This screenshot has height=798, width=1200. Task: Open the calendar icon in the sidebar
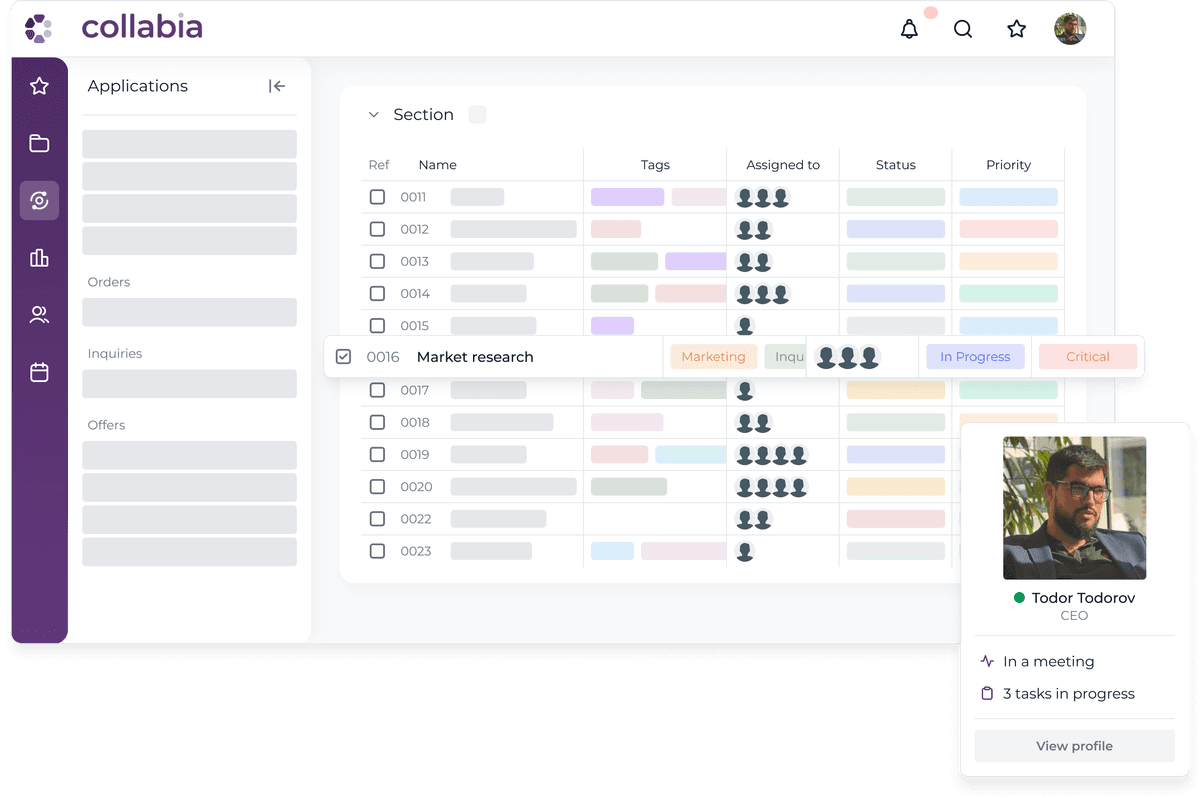click(x=39, y=371)
